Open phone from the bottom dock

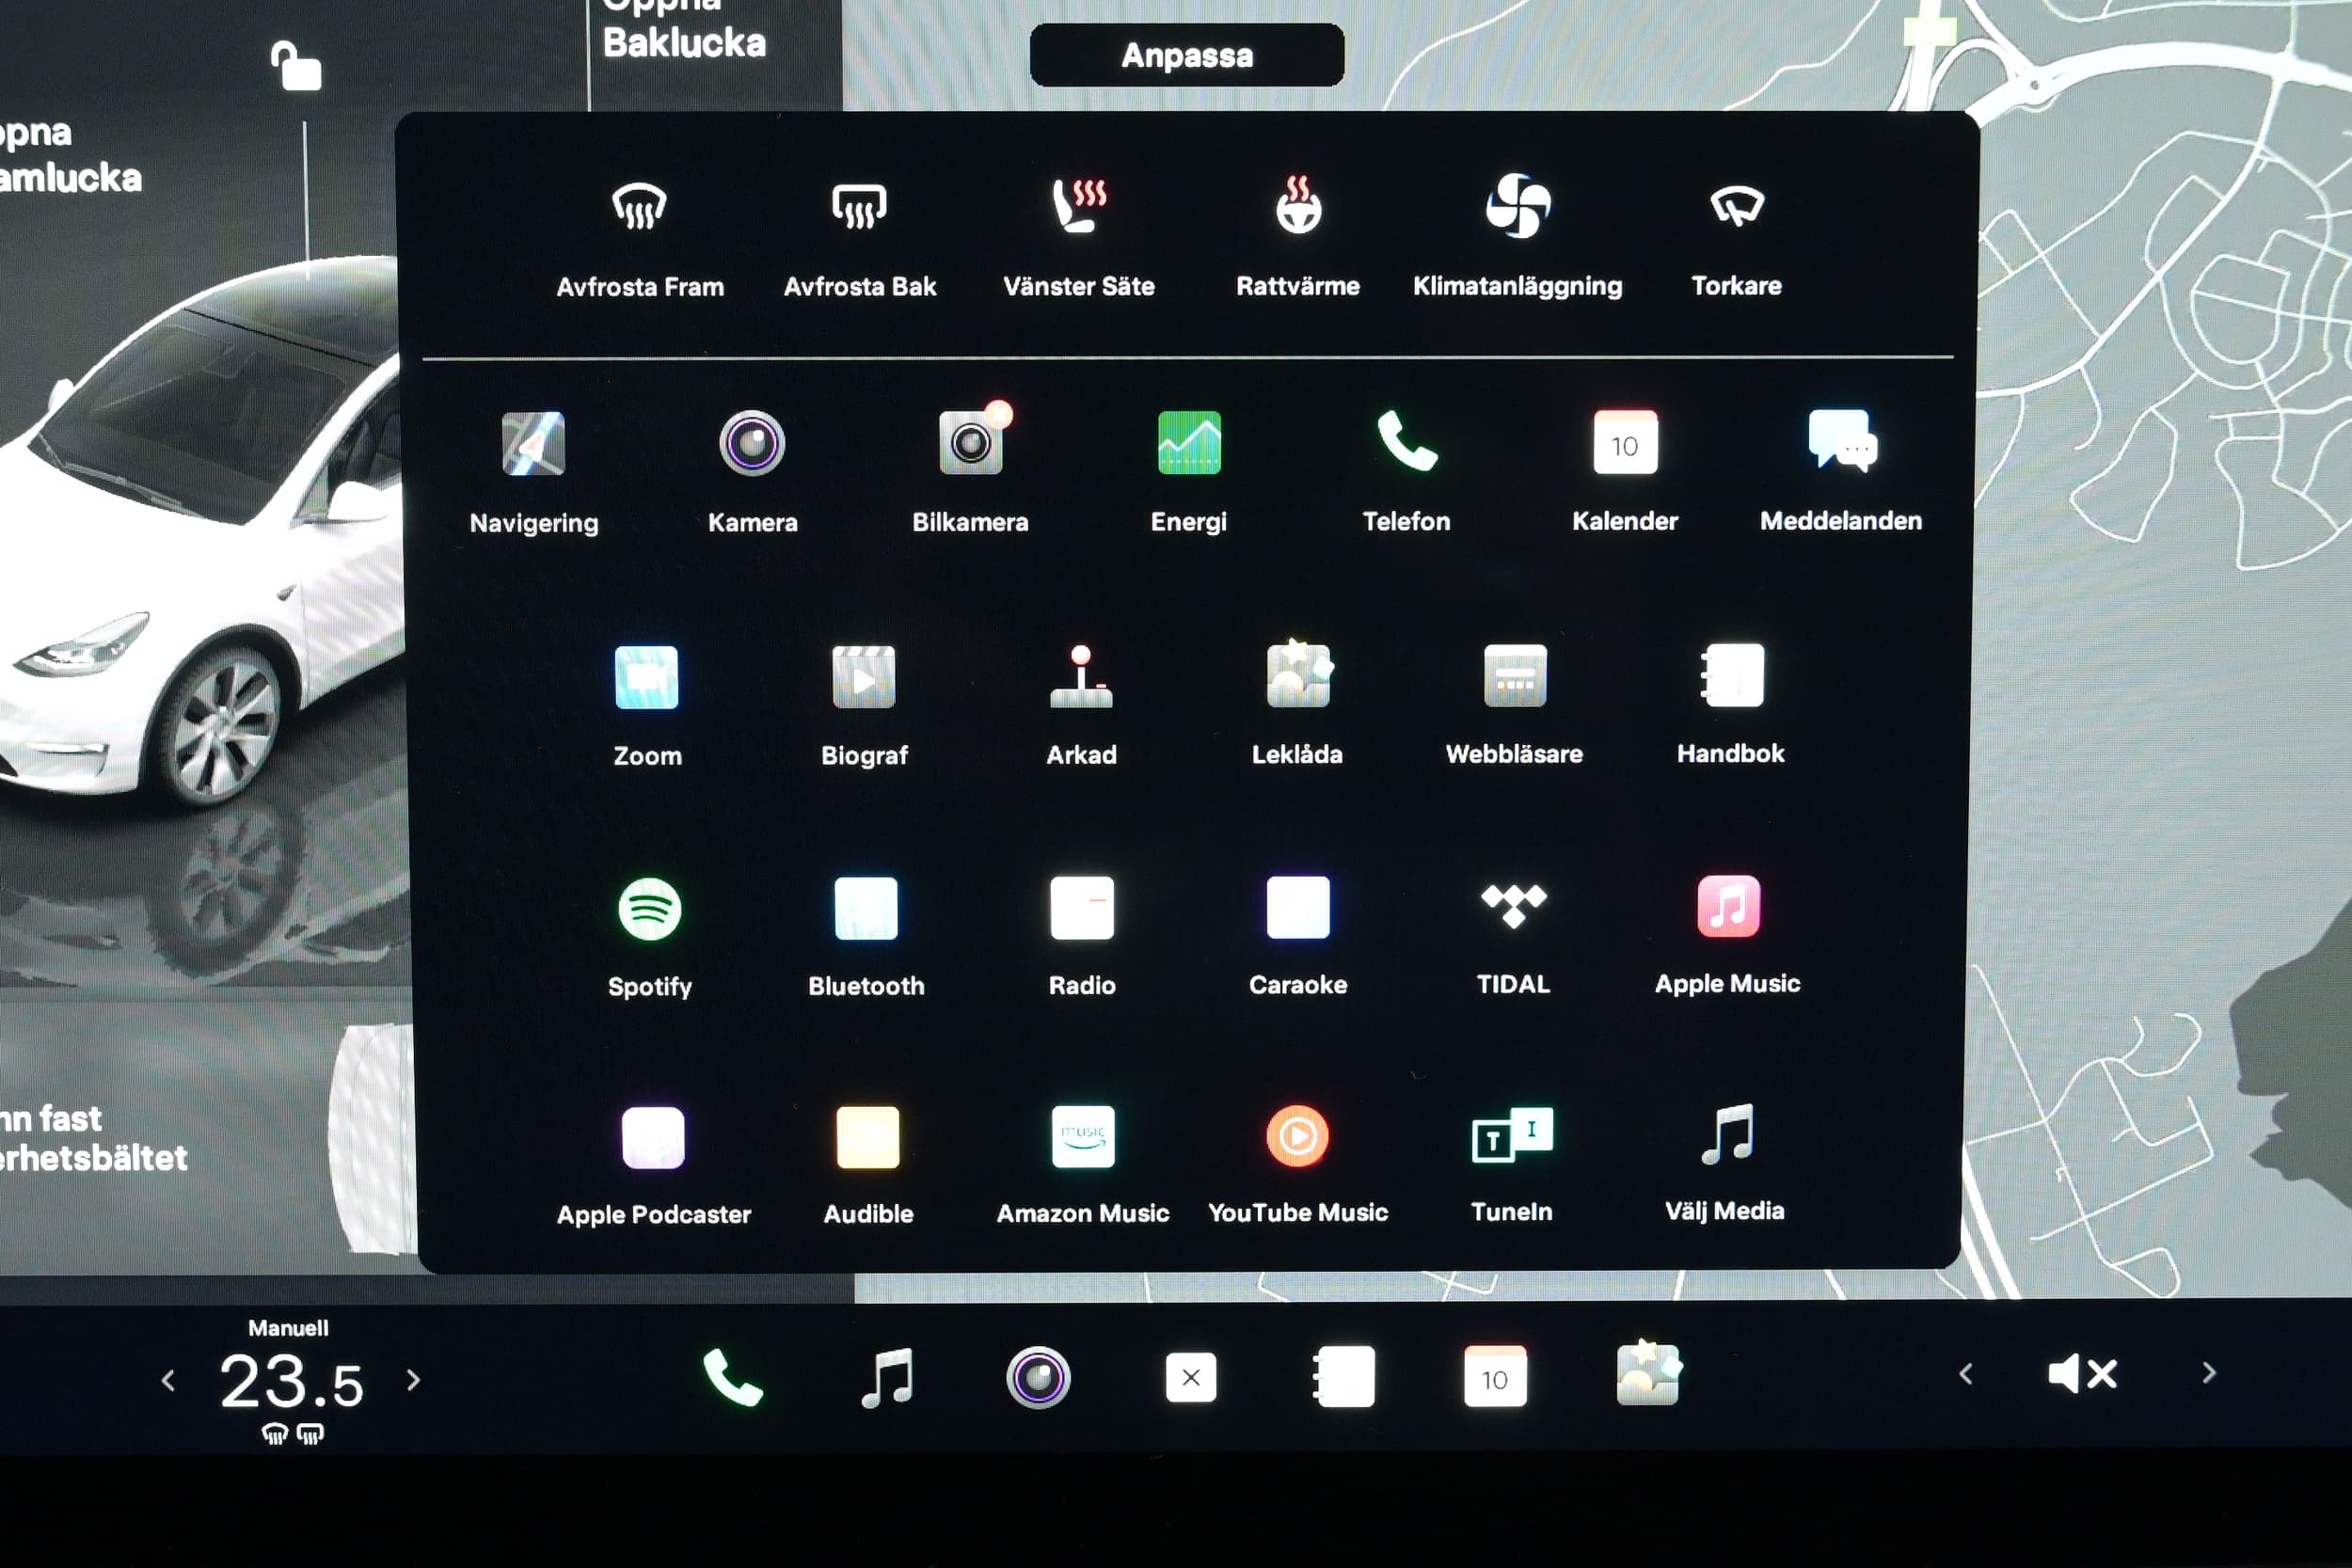tap(733, 1376)
